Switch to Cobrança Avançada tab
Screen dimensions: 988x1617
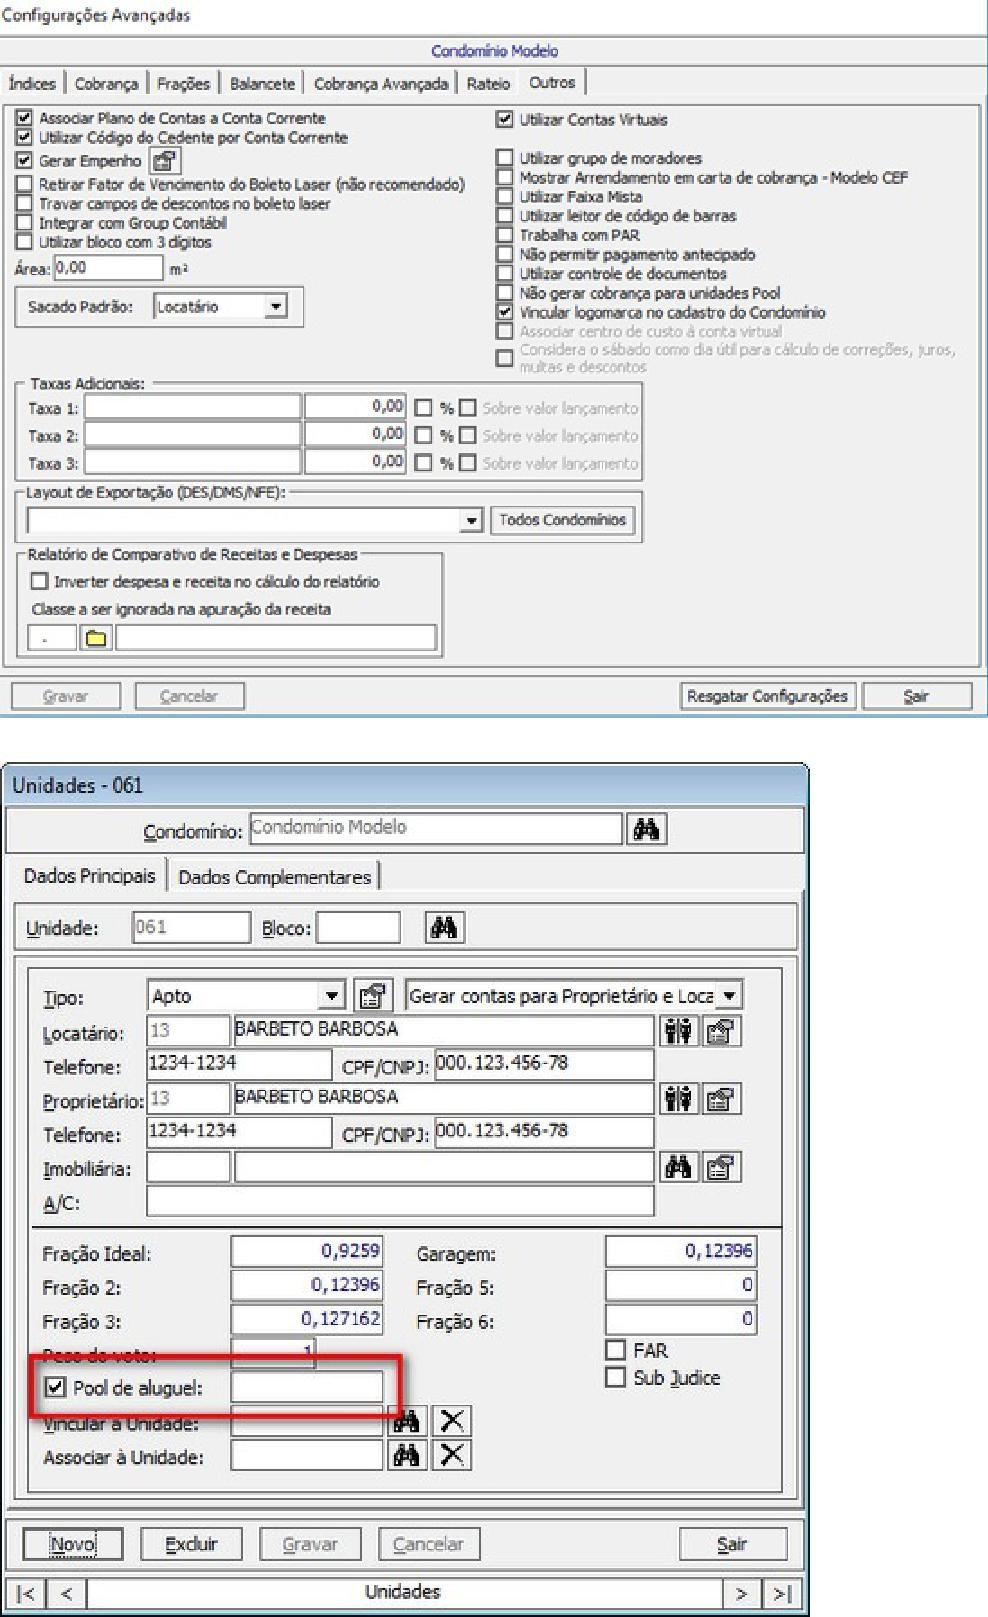click(381, 84)
